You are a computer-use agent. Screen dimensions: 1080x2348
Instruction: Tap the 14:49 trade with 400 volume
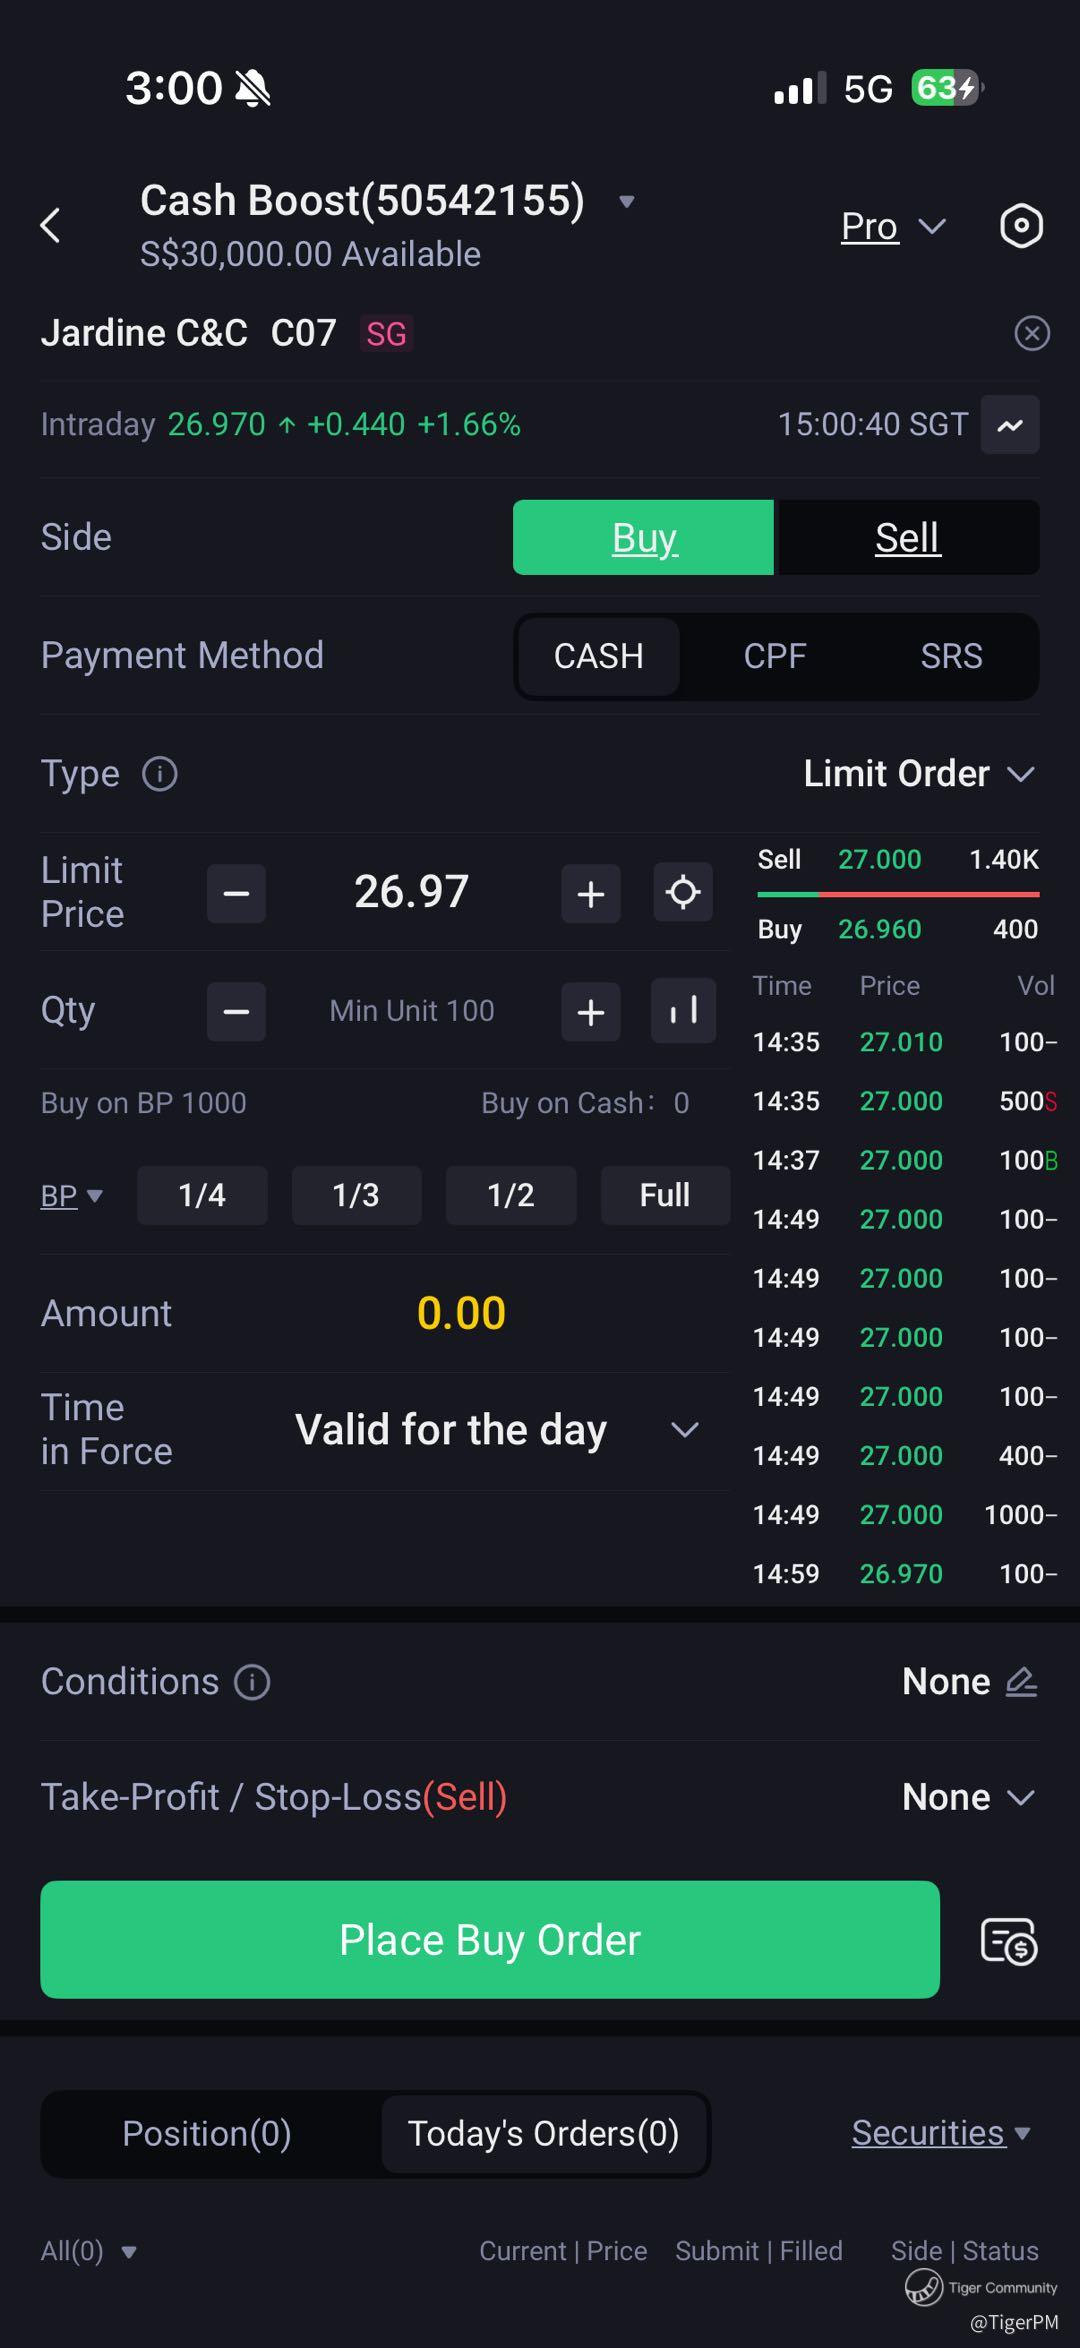904,1456
